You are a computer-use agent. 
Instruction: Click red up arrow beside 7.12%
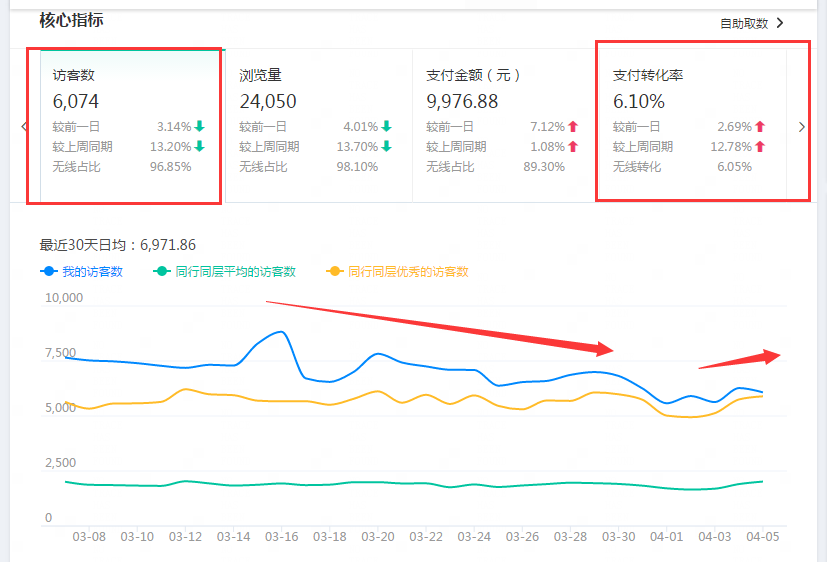coord(573,126)
